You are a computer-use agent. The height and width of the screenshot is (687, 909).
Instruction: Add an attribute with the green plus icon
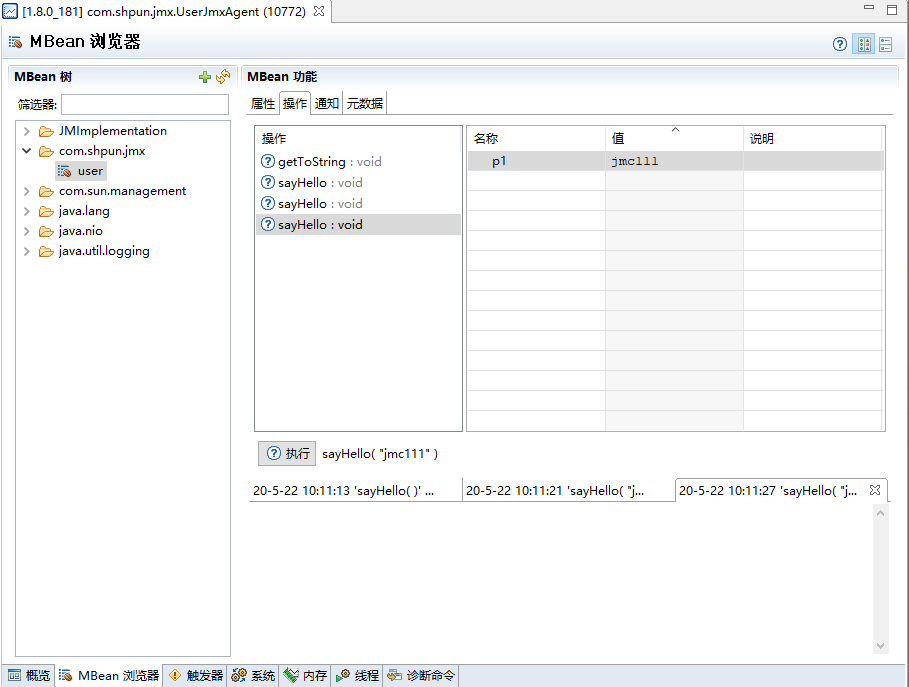pos(204,76)
